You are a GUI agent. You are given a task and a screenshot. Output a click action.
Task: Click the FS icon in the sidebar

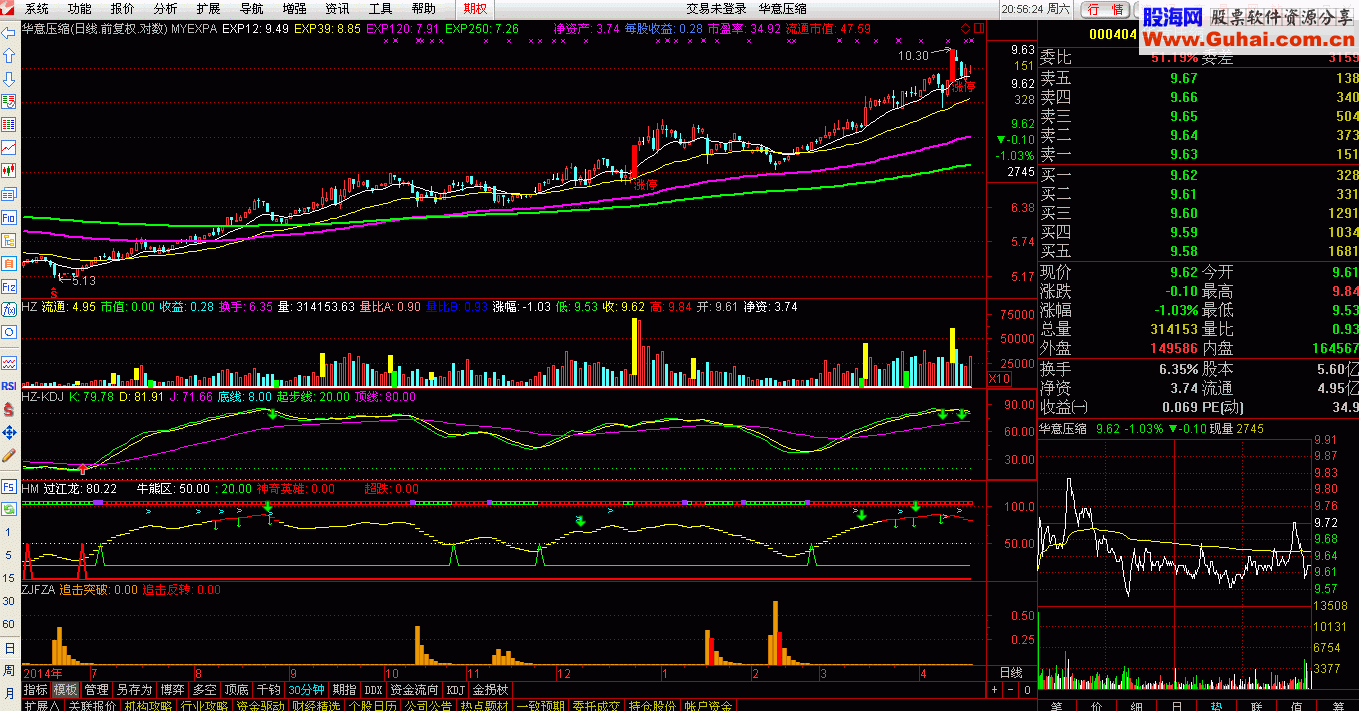point(9,487)
